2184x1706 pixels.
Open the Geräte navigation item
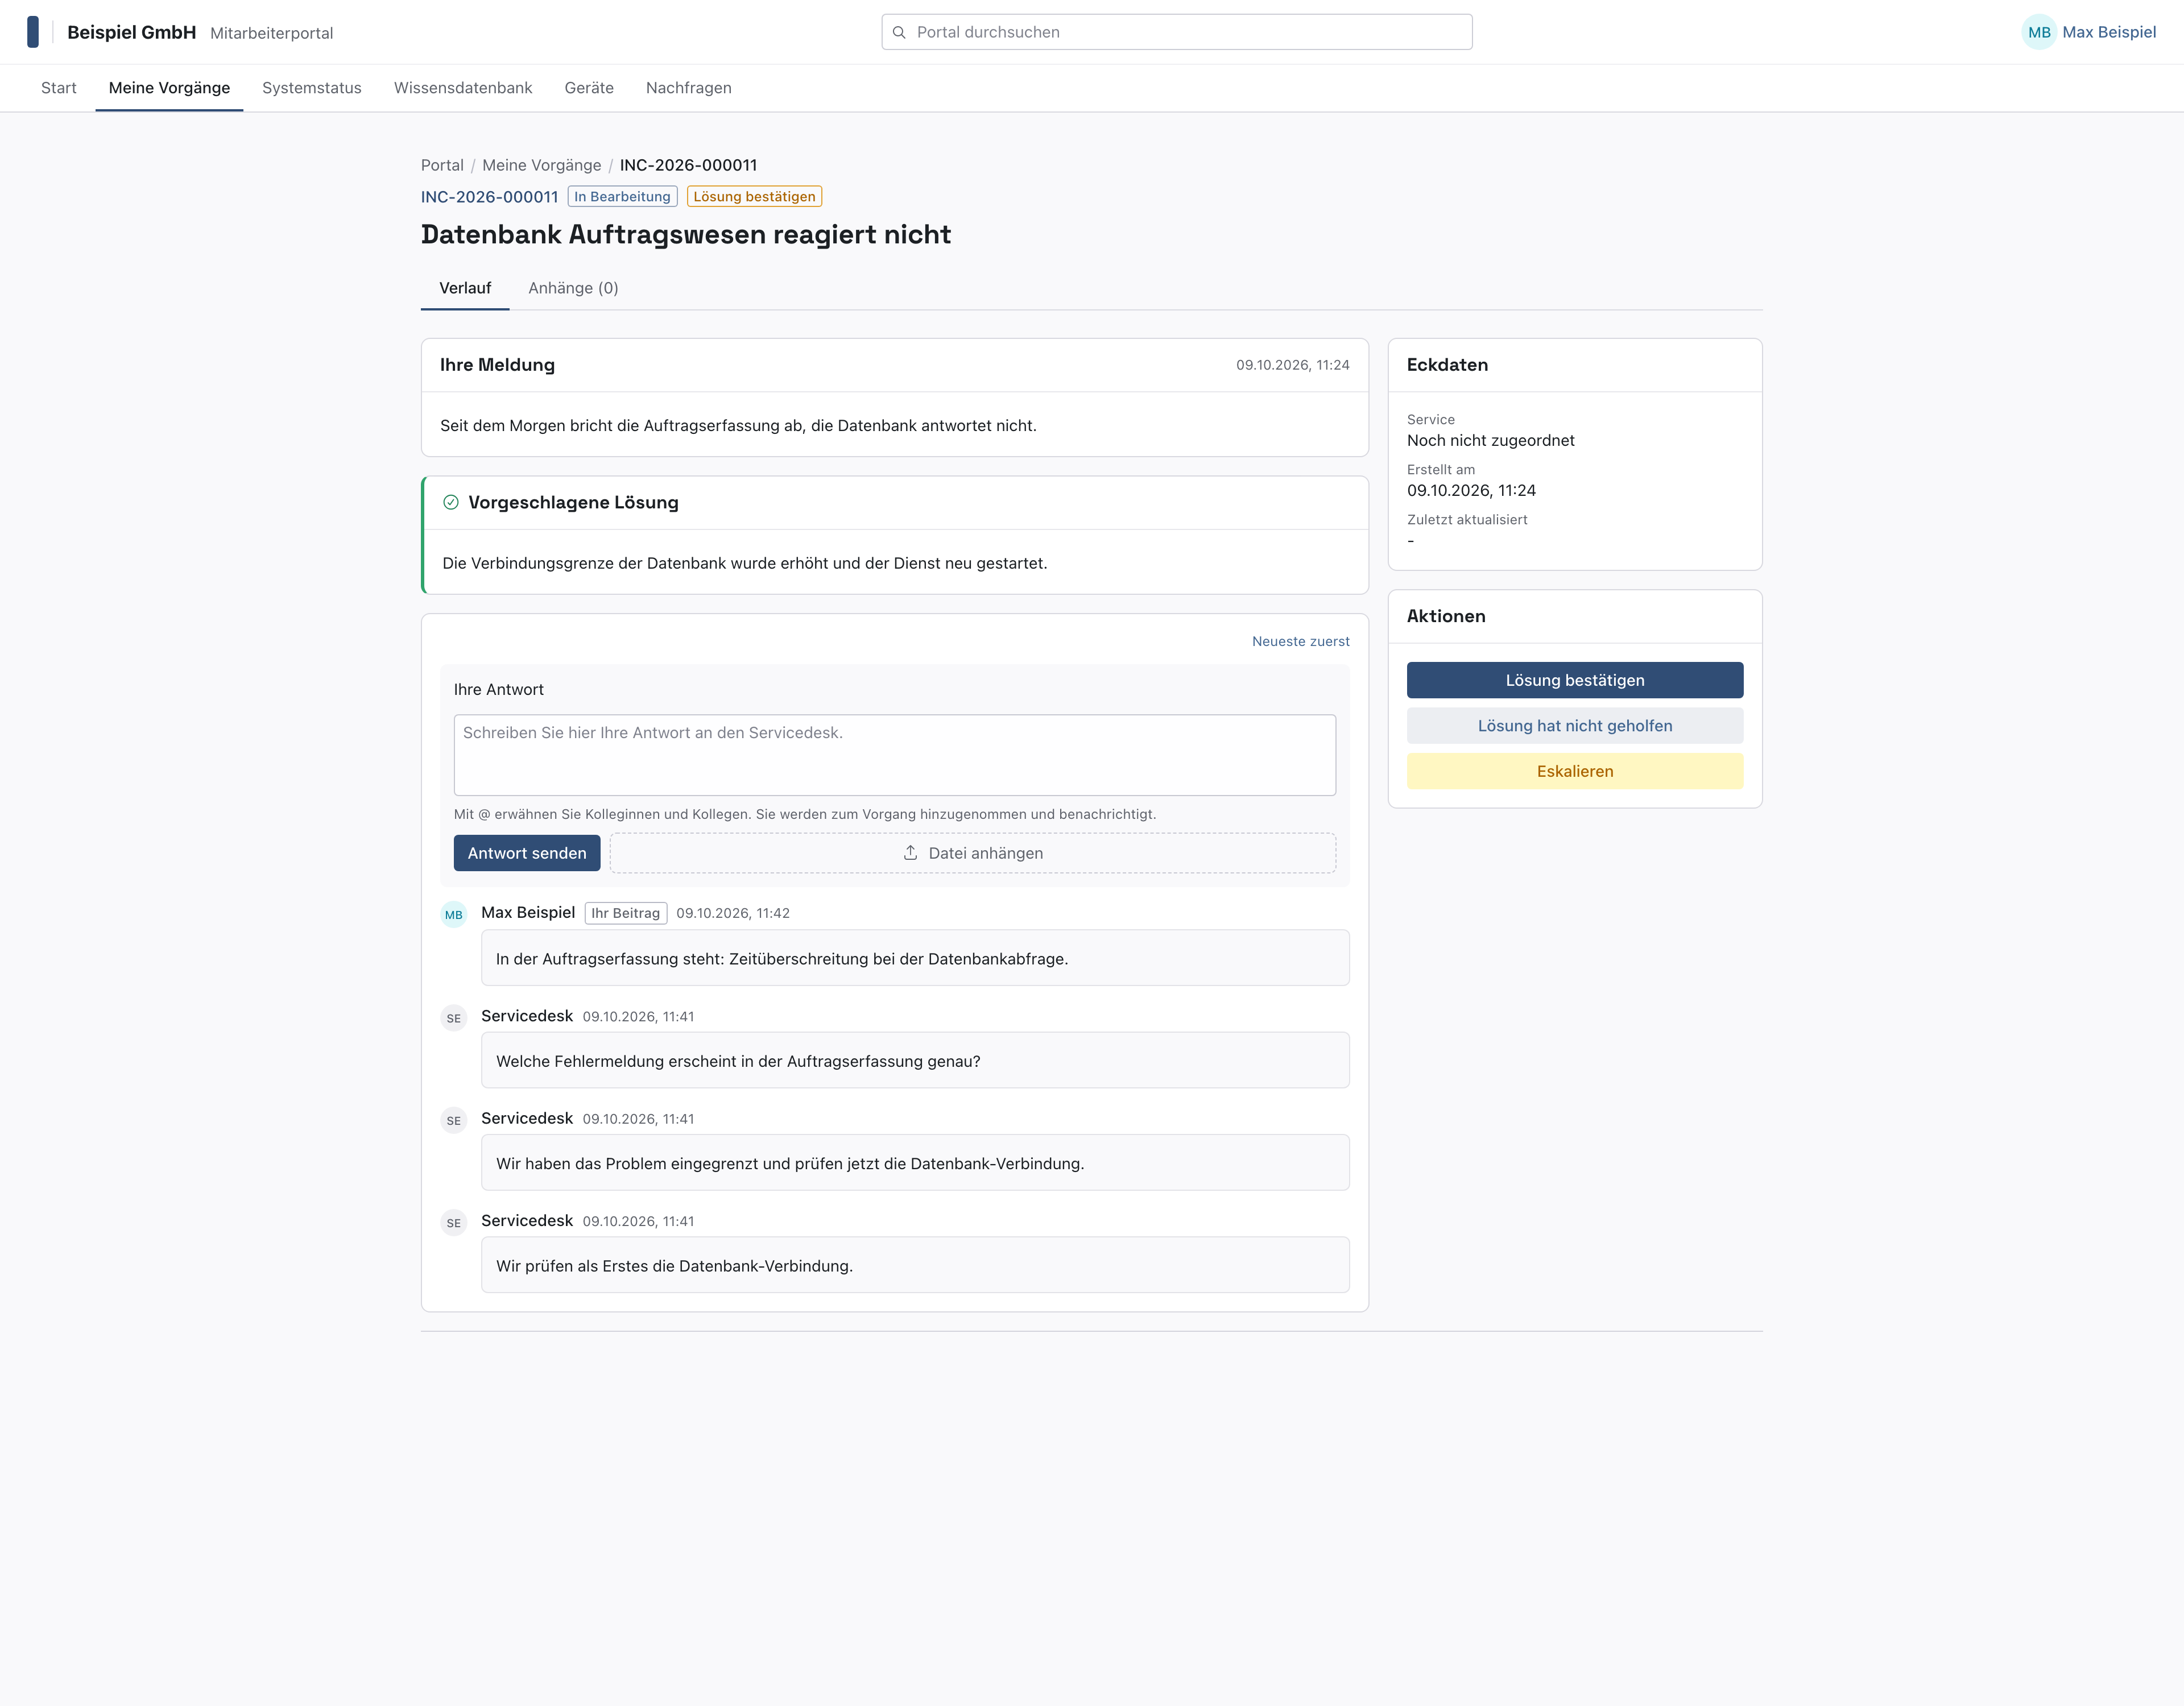[589, 88]
